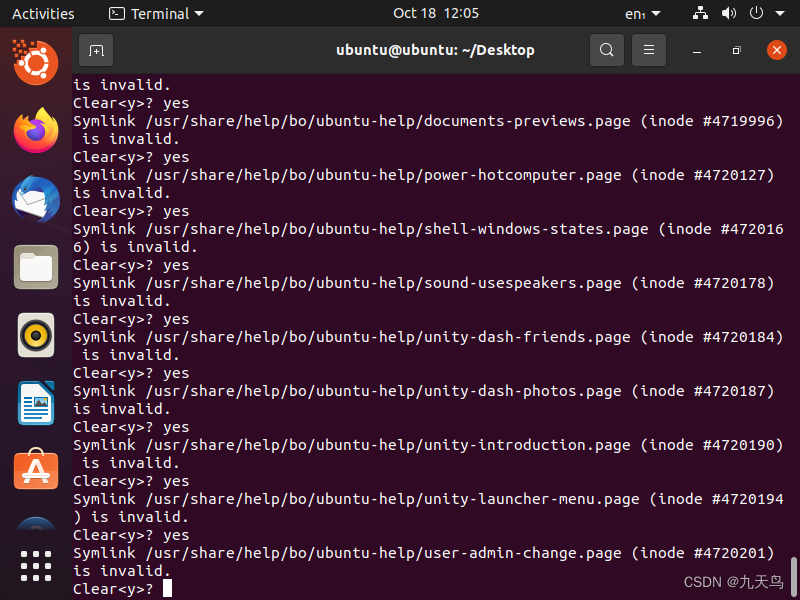Open a new terminal tab
The height and width of the screenshot is (600, 800).
[x=96, y=50]
